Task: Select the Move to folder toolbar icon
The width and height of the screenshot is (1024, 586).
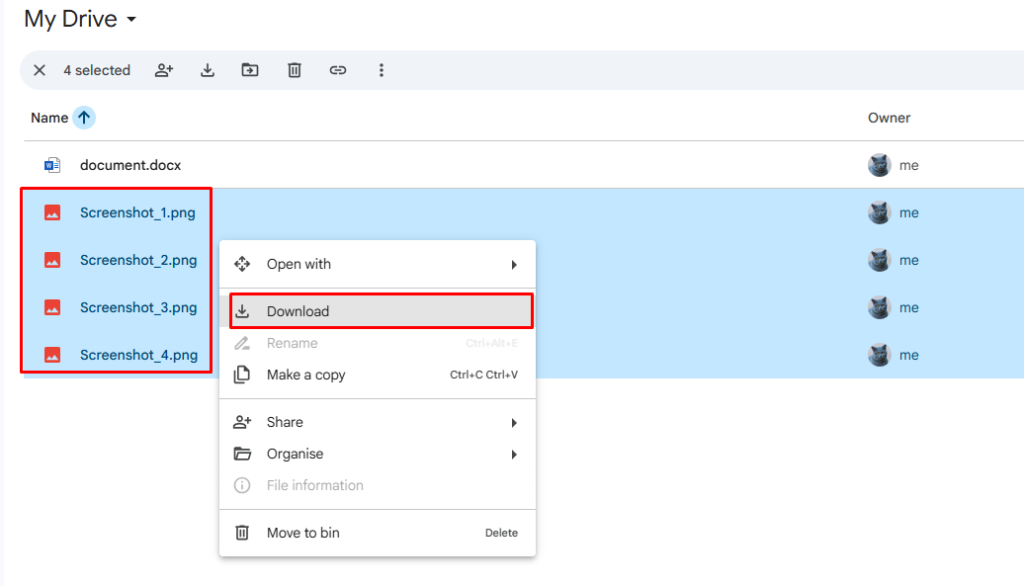Action: click(249, 70)
